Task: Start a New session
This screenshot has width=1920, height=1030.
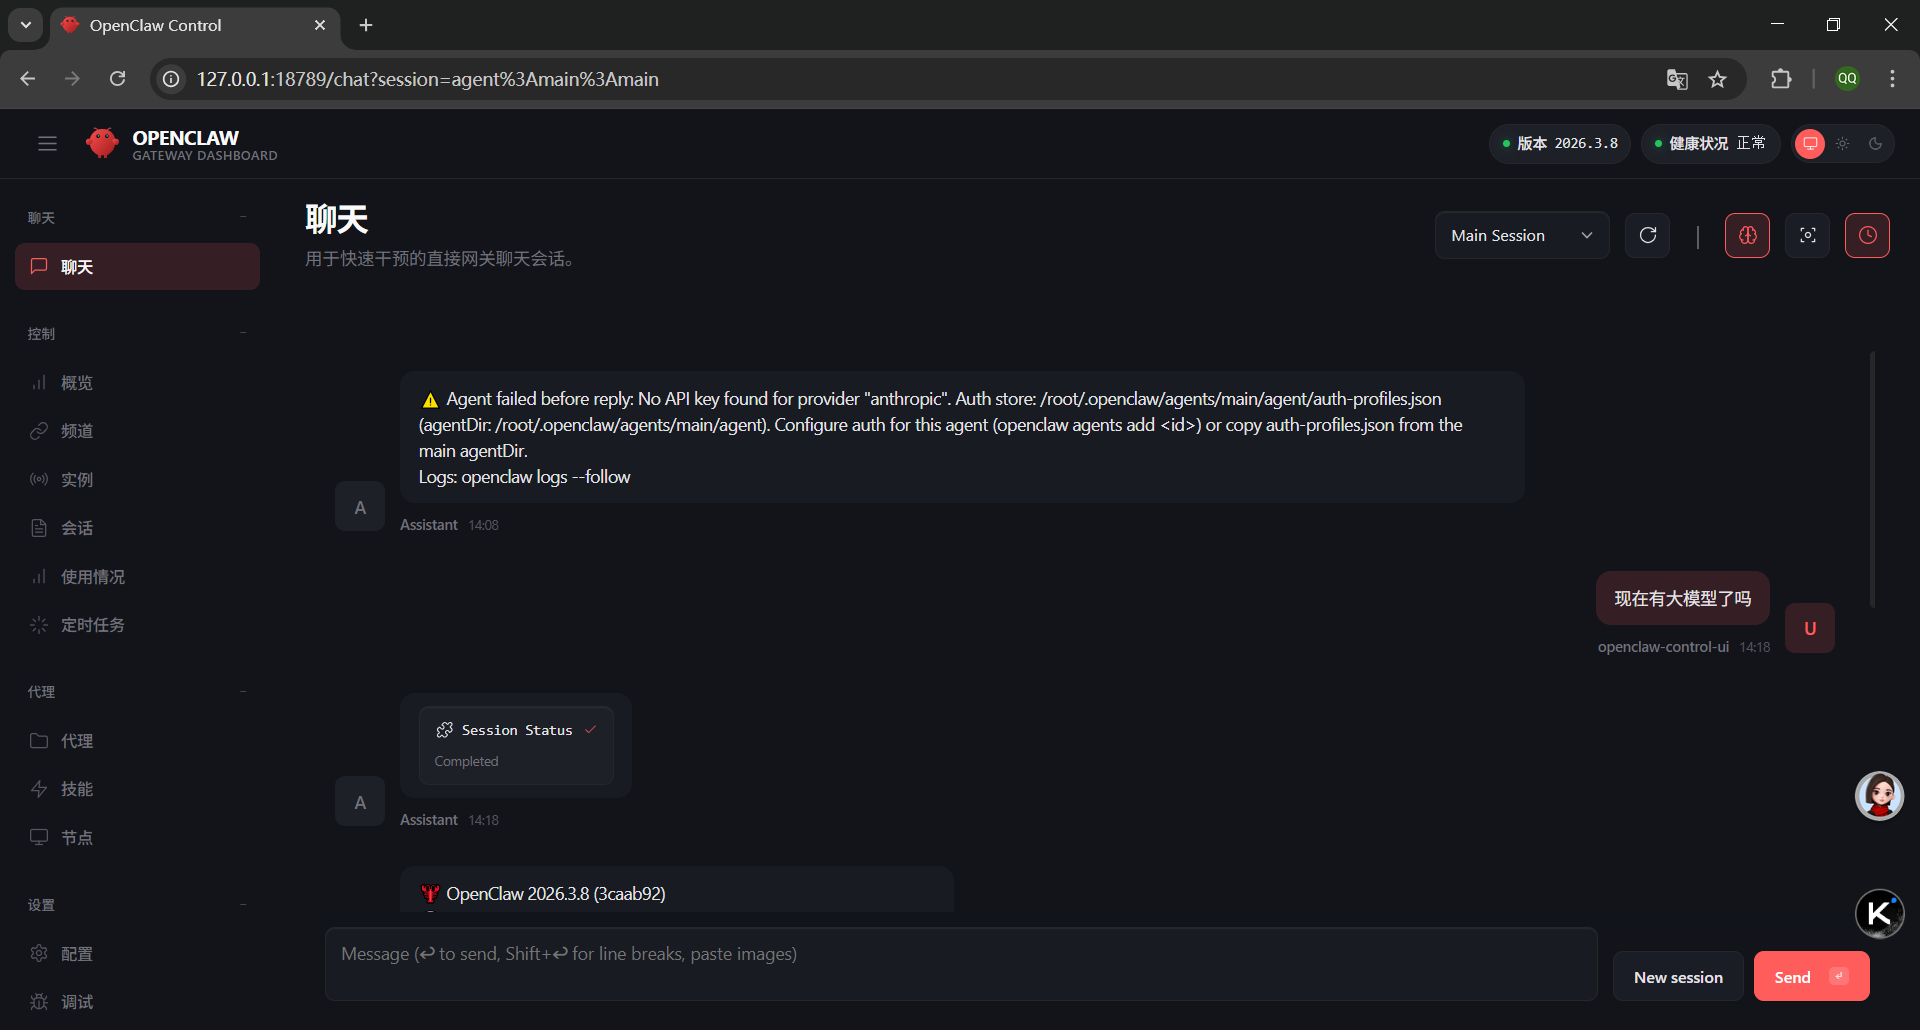Action: coord(1678,977)
